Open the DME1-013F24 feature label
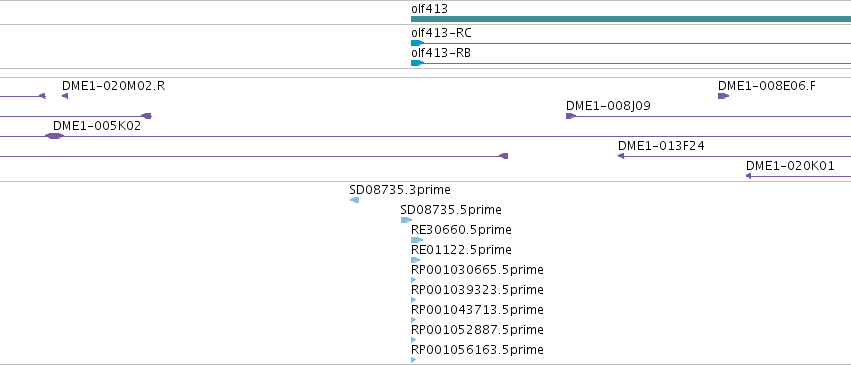 (x=661, y=145)
